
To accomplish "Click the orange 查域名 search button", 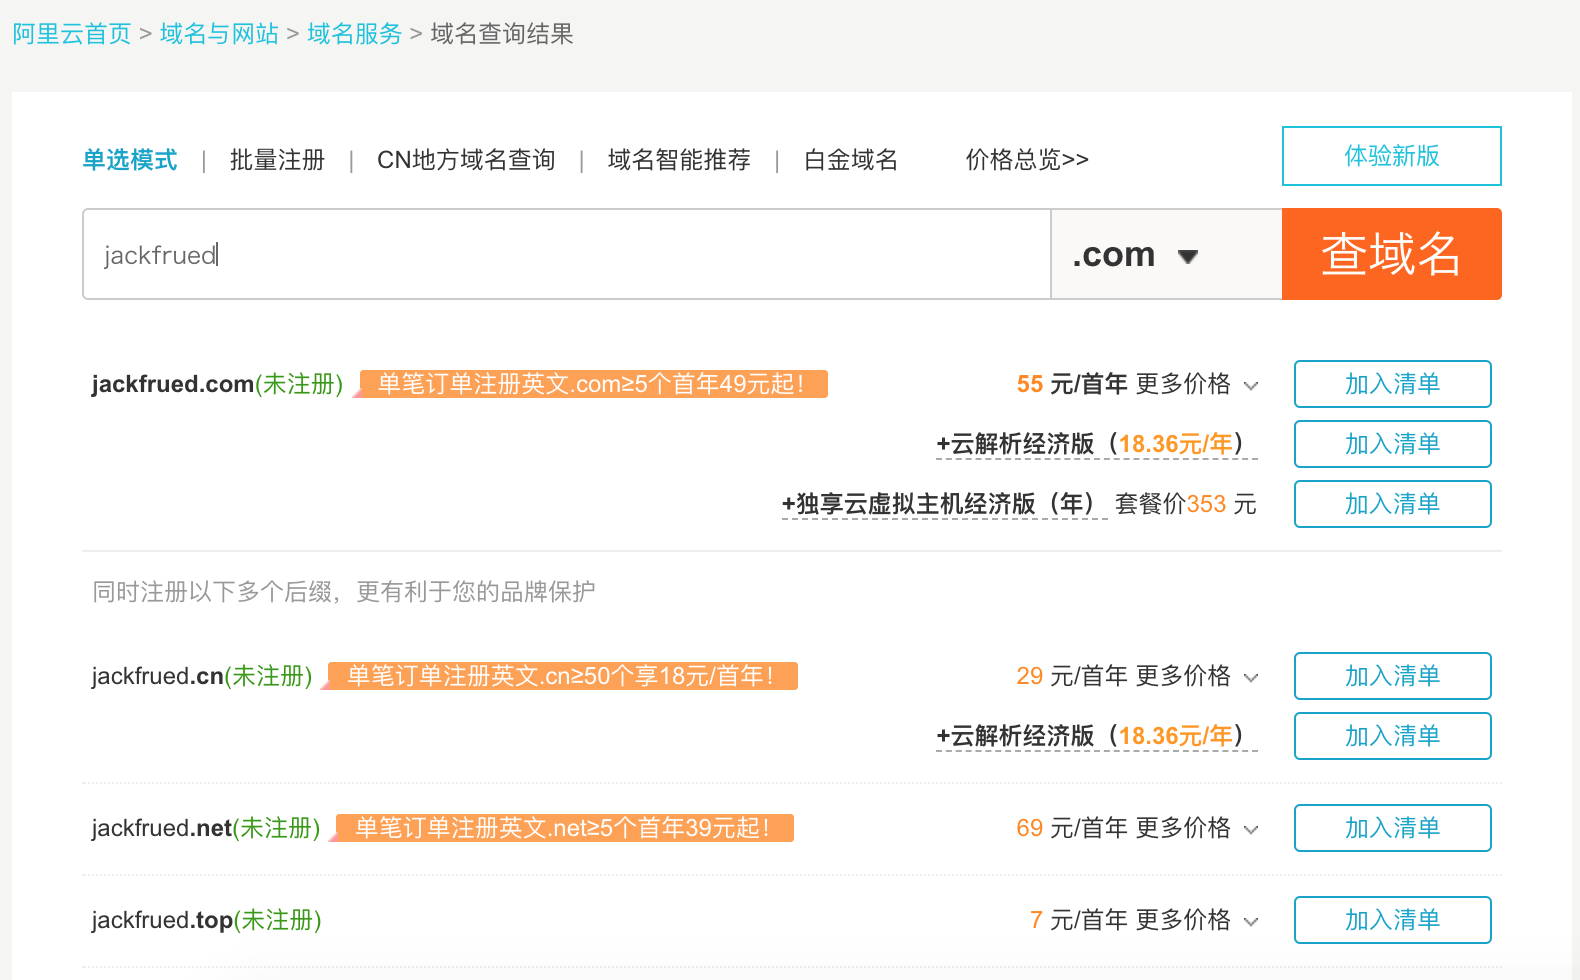I will pos(1391,254).
